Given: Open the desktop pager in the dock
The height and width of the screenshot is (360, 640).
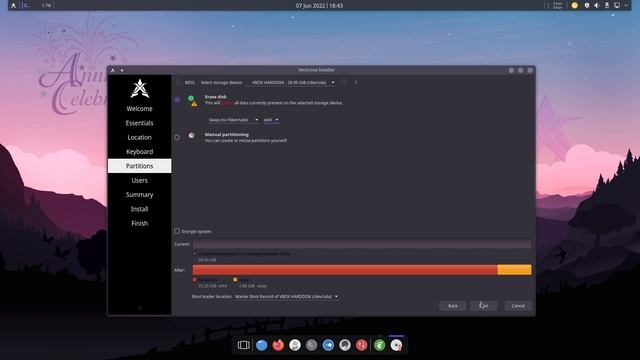Looking at the screenshot, I should pos(244,345).
